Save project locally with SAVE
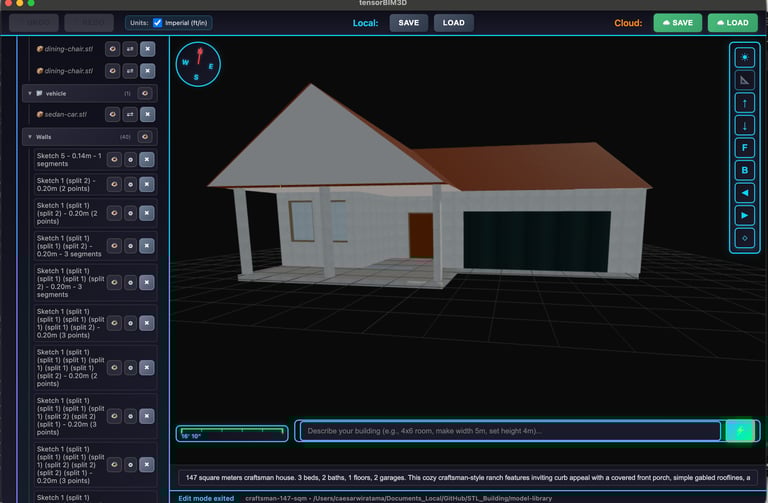This screenshot has height=503, width=768. click(408, 23)
